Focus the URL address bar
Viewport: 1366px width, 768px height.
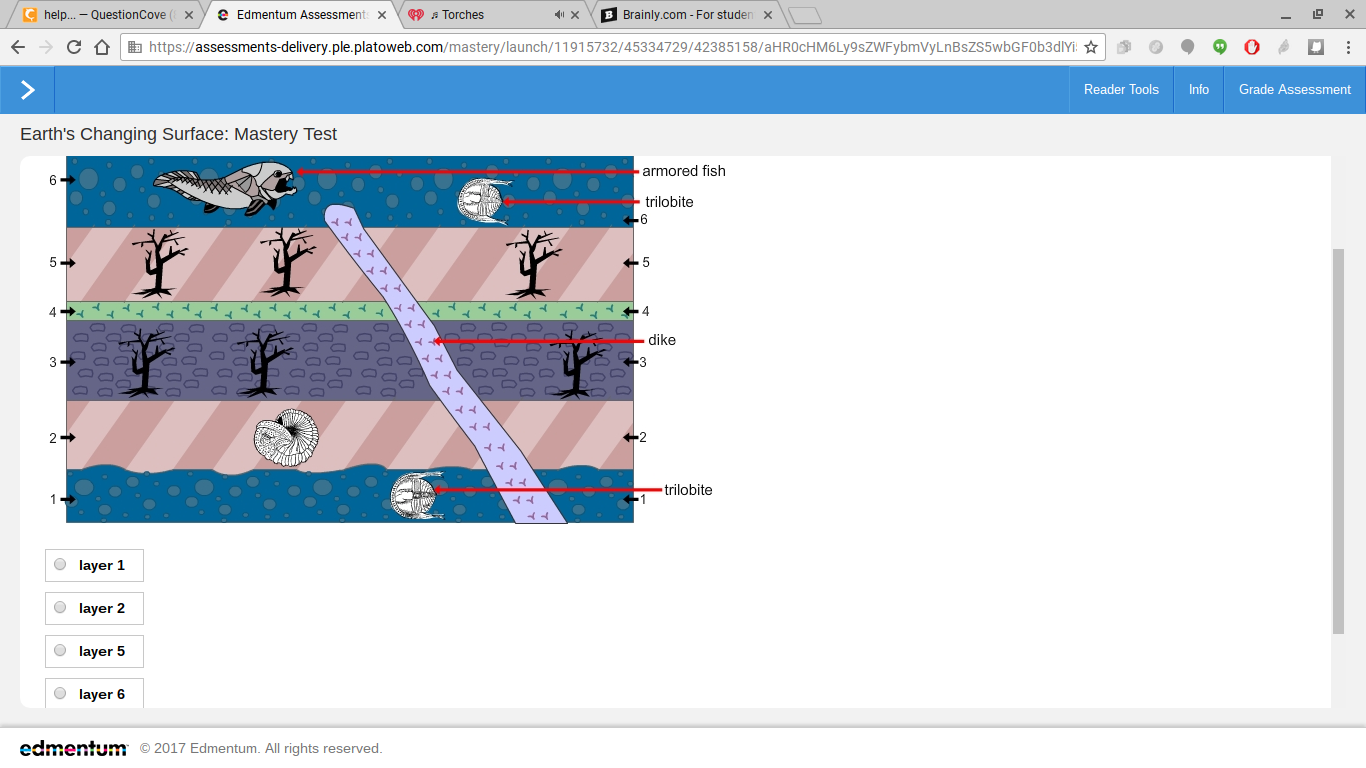(612, 47)
